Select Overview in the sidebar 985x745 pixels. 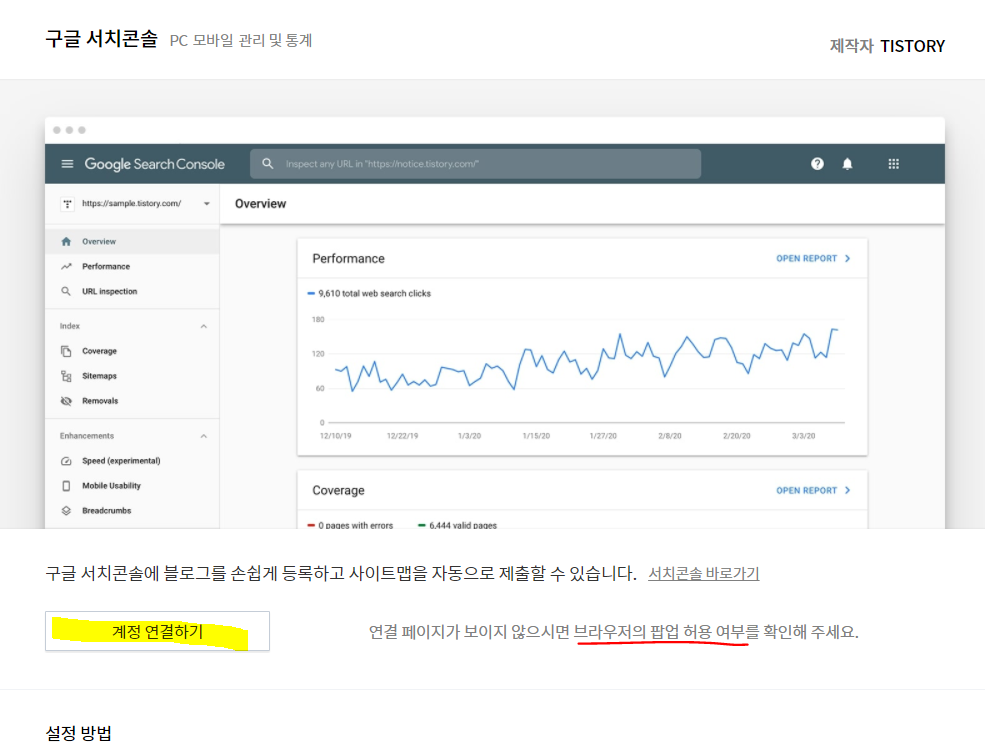pos(133,241)
